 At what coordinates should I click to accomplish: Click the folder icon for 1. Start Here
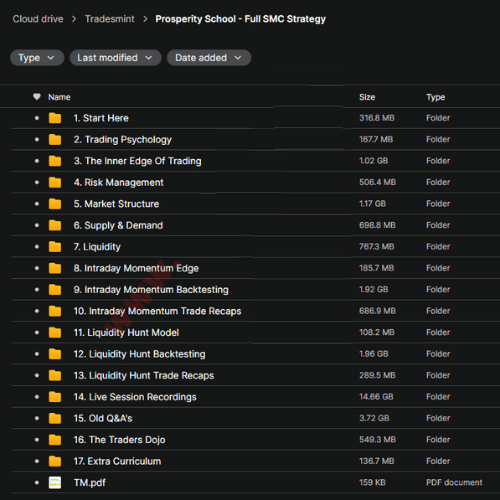click(x=55, y=118)
